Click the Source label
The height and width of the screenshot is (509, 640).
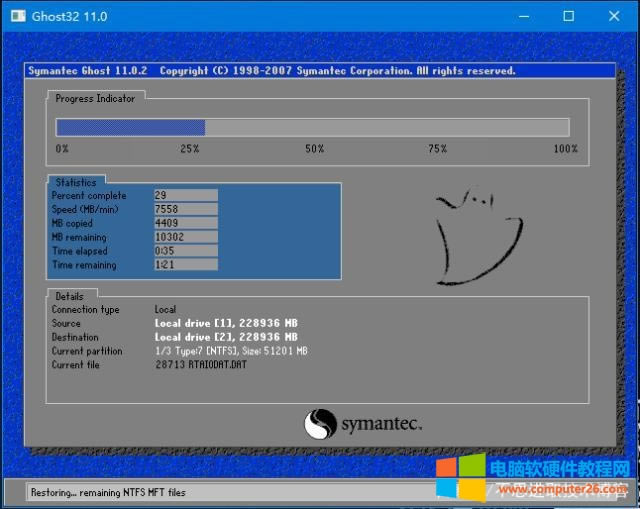[66, 323]
